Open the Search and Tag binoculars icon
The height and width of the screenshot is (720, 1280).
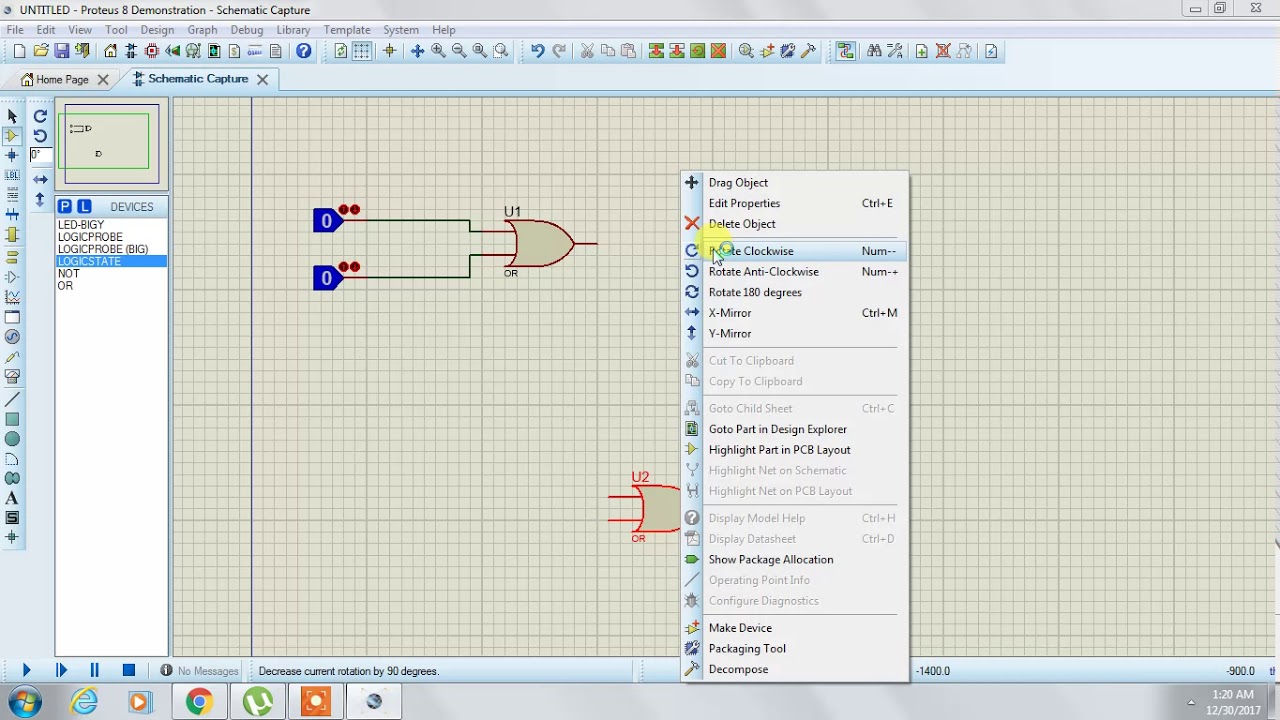click(x=875, y=51)
